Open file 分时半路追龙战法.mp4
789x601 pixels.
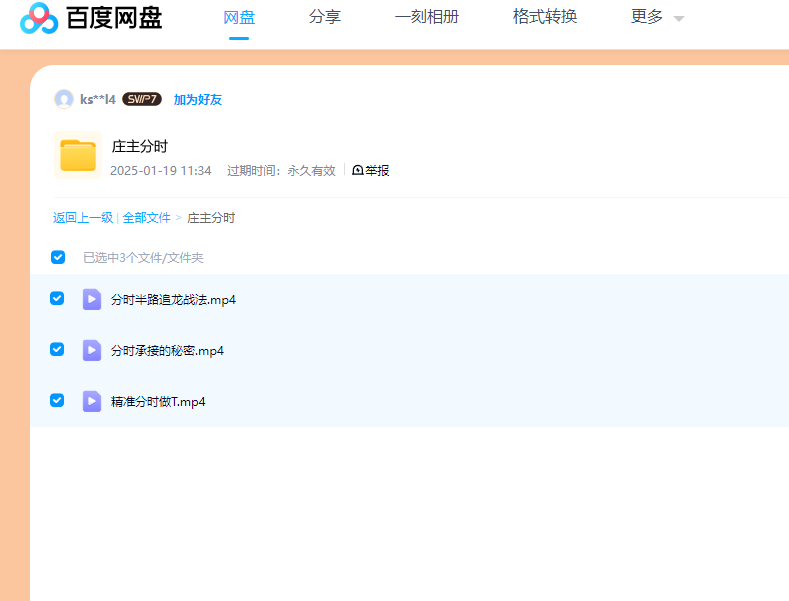(x=173, y=299)
